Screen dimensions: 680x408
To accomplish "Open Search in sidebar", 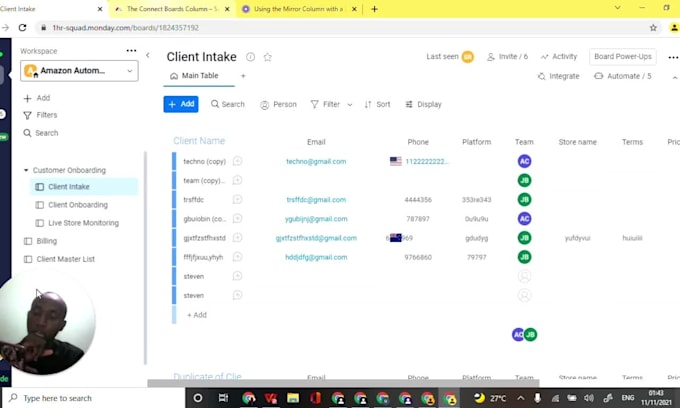I will click(x=41, y=133).
